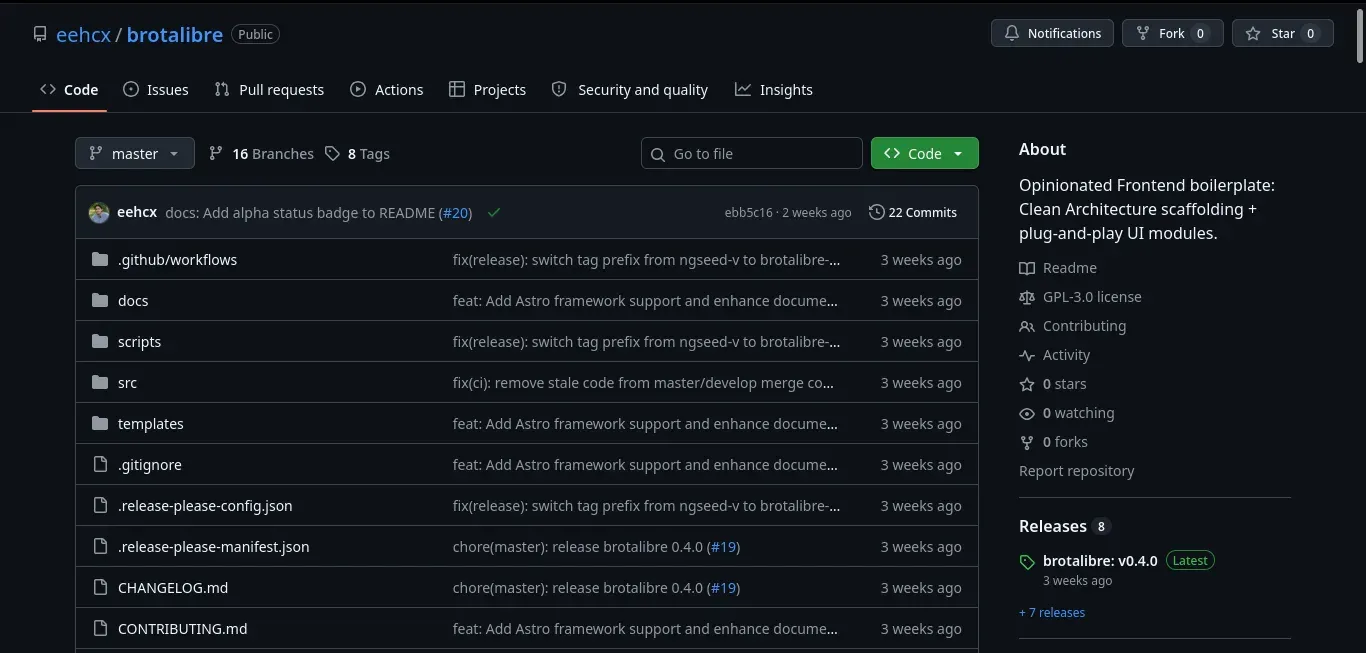Click Report repository
1366x653 pixels.
(1076, 471)
